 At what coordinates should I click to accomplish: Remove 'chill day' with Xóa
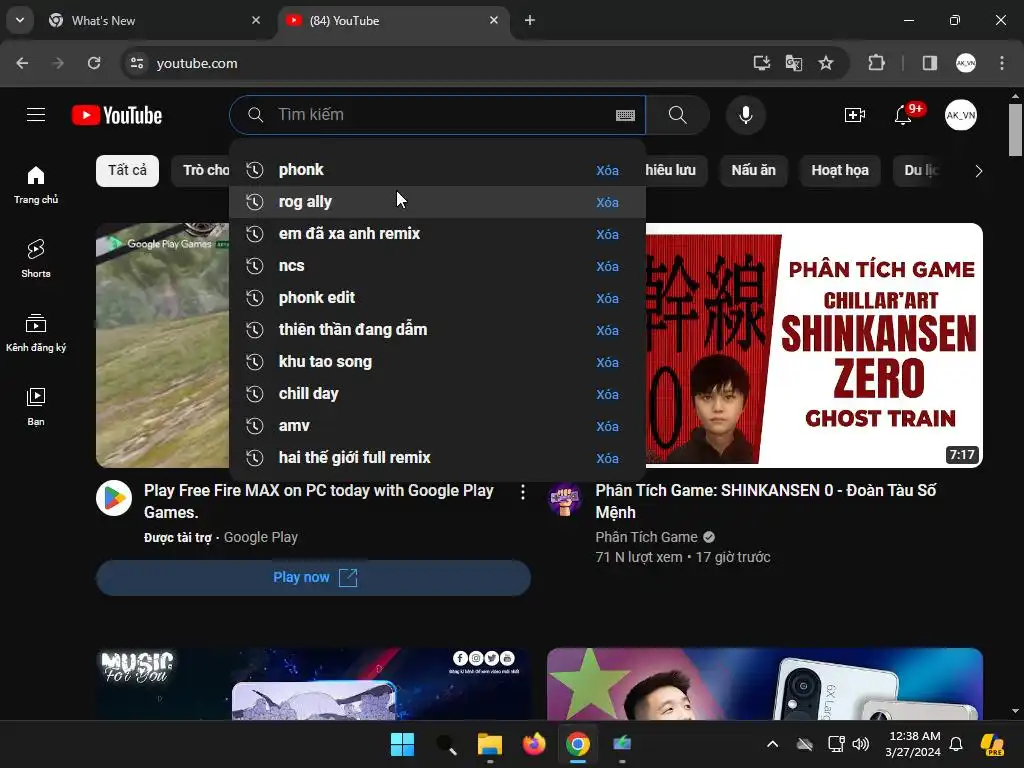coord(607,394)
